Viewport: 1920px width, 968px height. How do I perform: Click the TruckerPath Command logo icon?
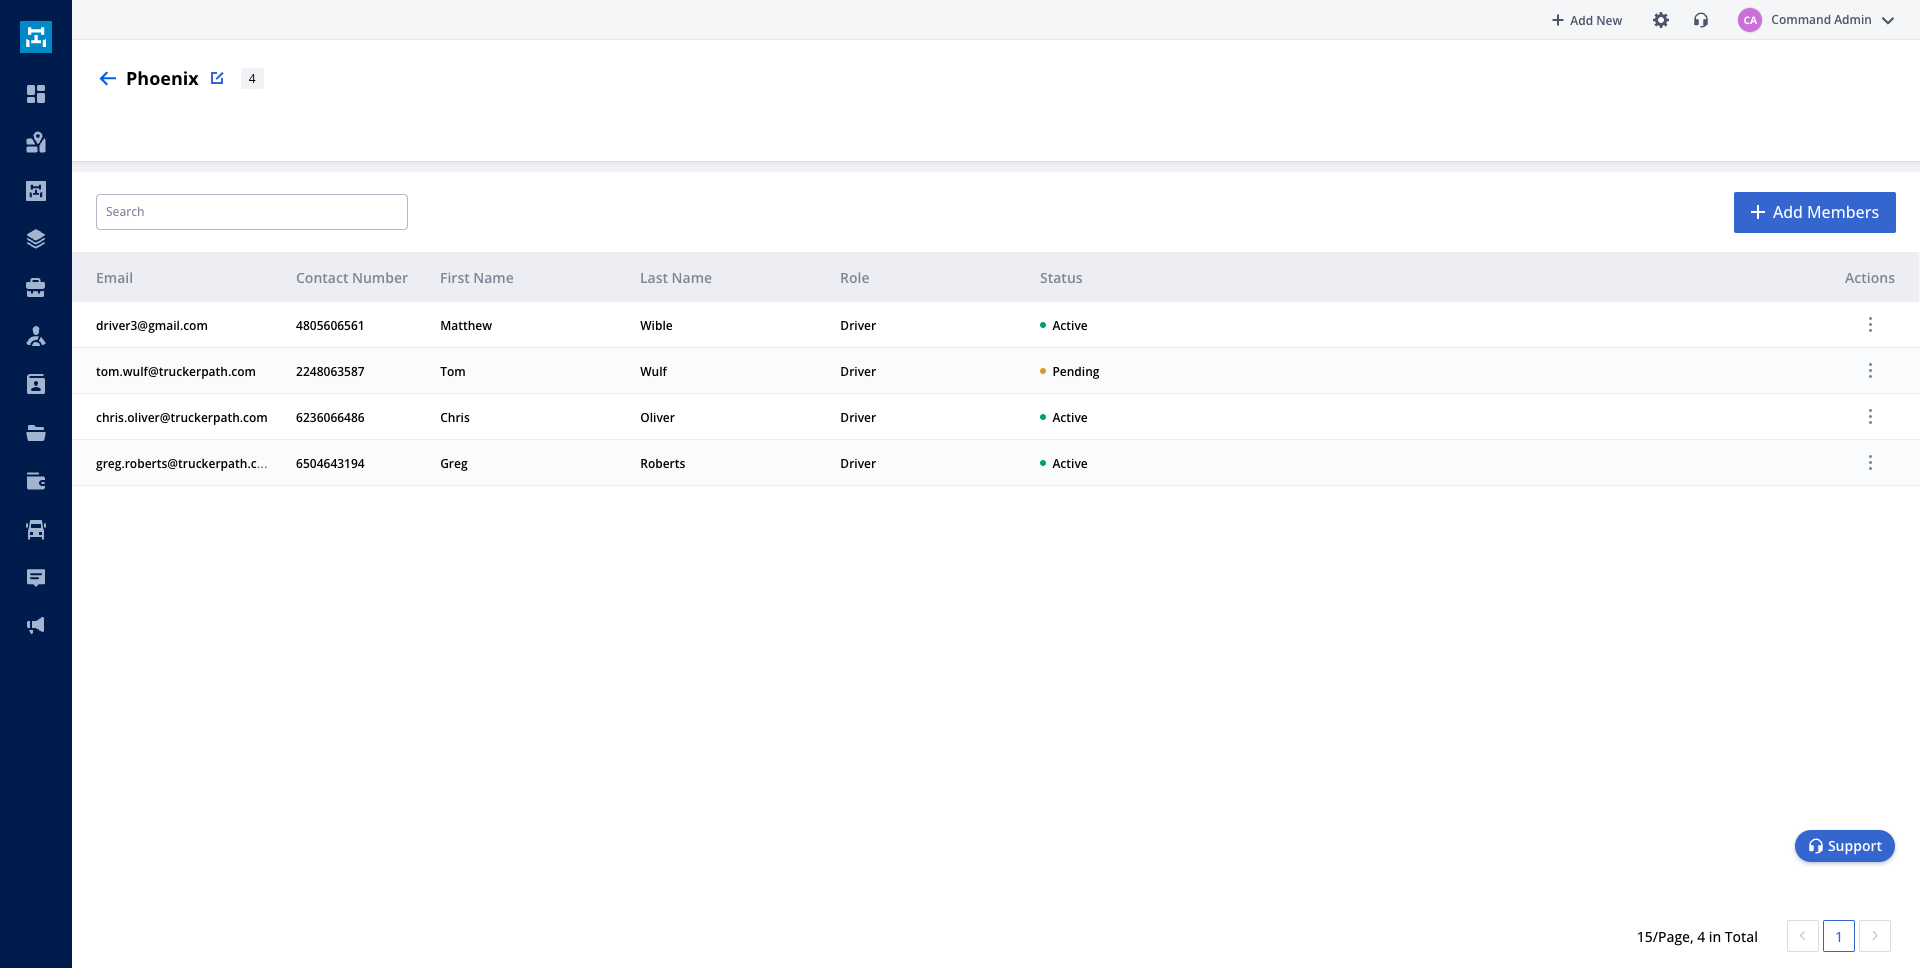point(36,37)
